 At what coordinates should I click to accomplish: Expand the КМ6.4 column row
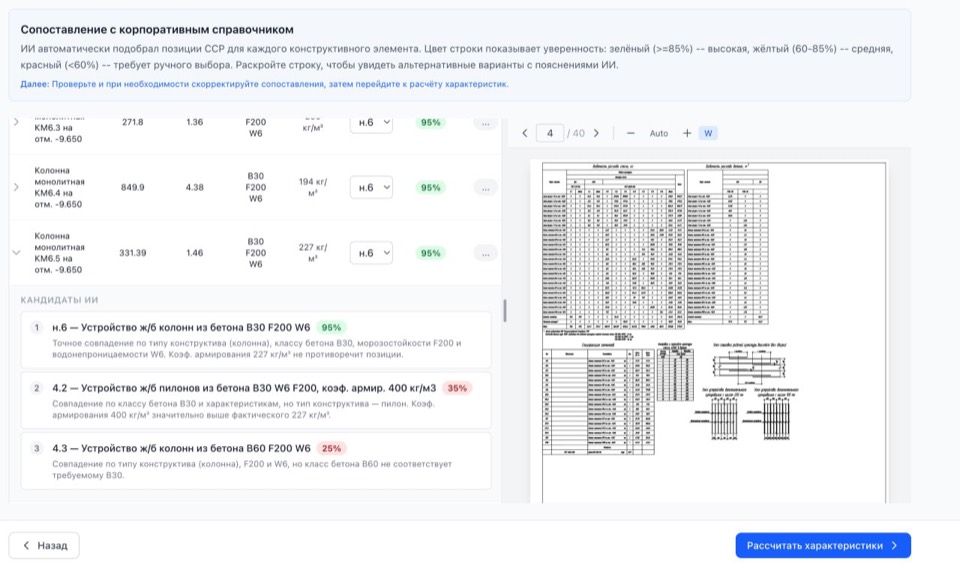pos(15,187)
